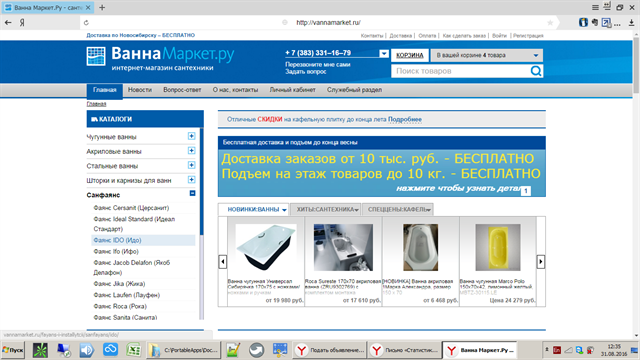Click the Перезвоните мне сами link
The width and height of the screenshot is (640, 360).
[x=318, y=64]
